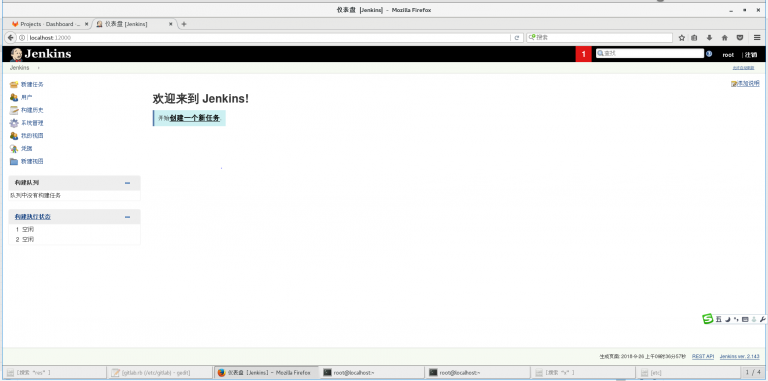
Task: Open the red notification badge showing 1
Action: (x=583, y=54)
